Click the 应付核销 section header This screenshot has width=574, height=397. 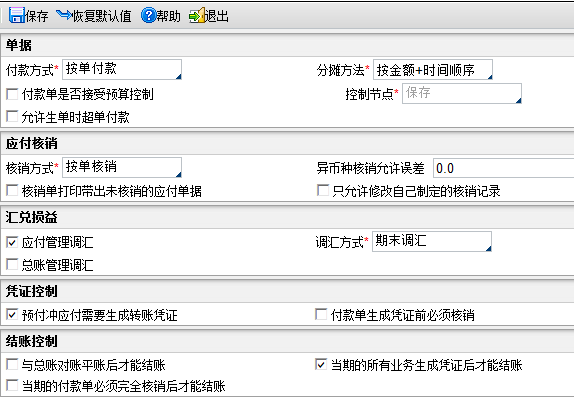point(31,143)
